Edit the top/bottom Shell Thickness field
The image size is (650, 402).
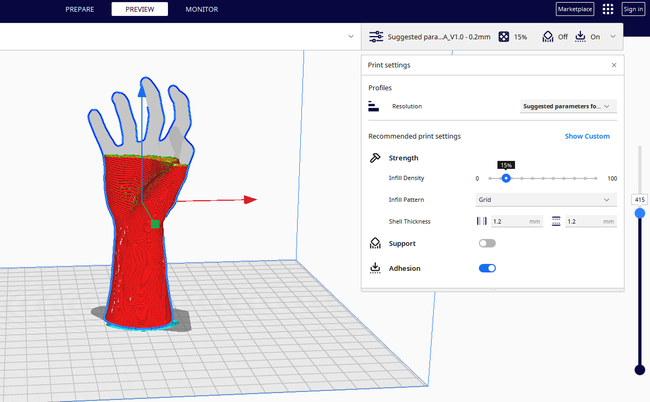pos(591,222)
